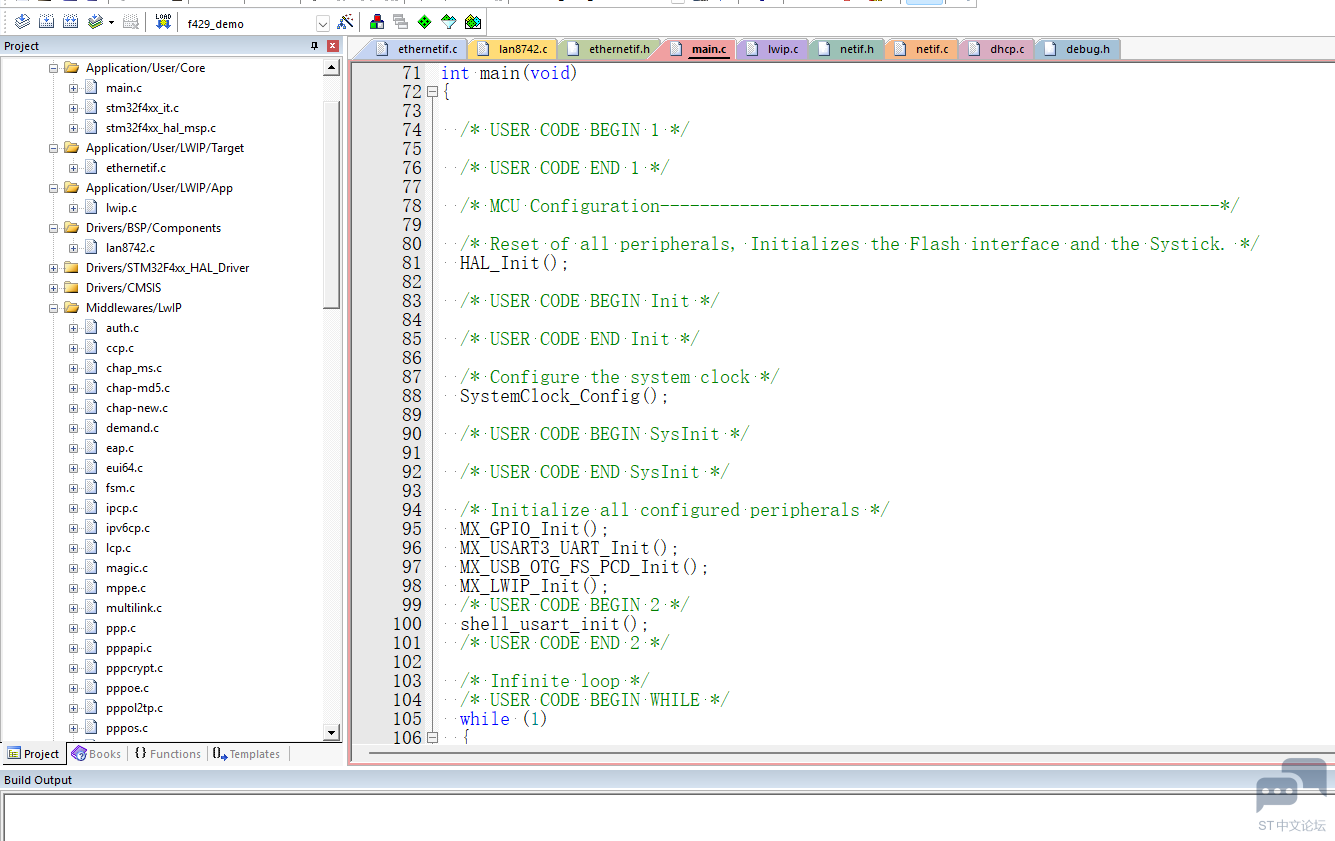1335x841 pixels.
Task: Pin the Project panel with pushpin icon
Action: coord(315,46)
